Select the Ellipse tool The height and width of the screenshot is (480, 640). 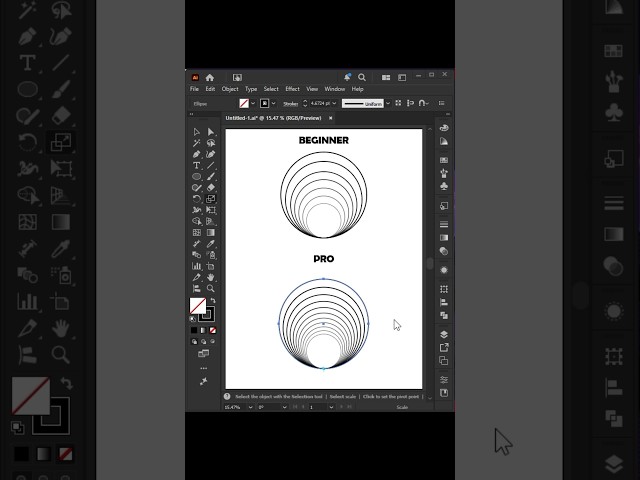pyautogui.click(x=196, y=176)
